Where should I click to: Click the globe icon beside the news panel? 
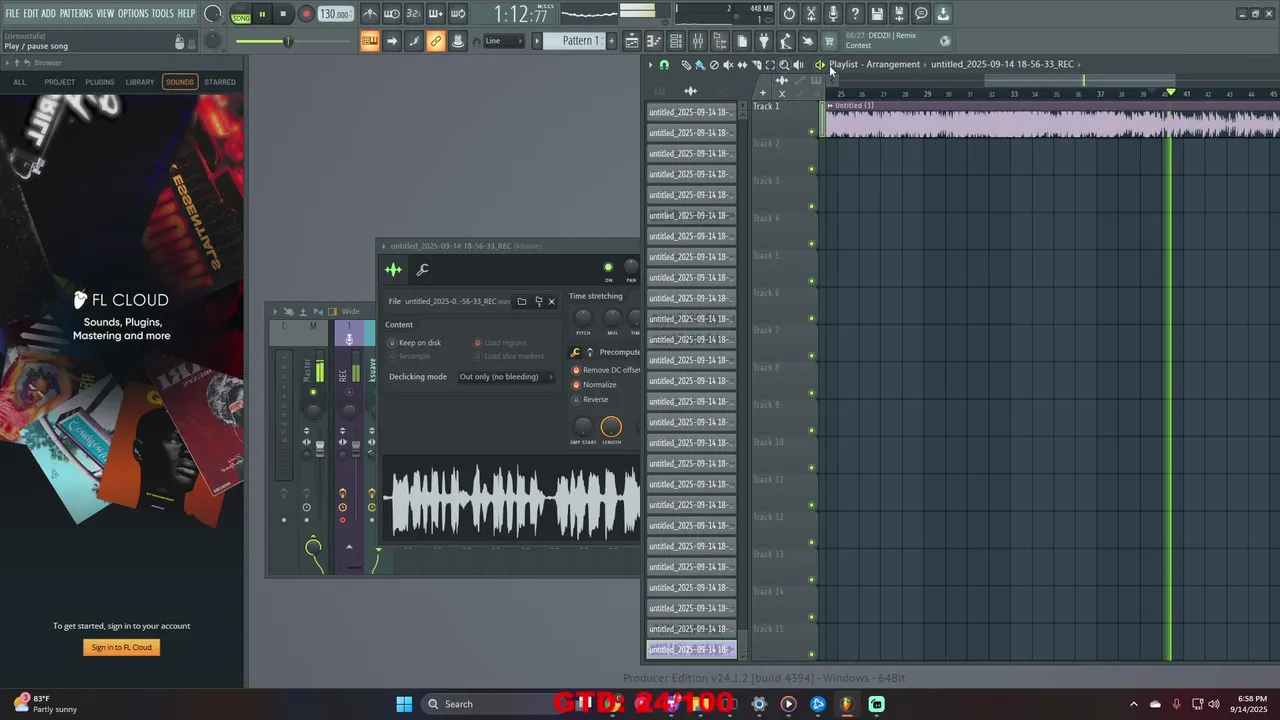tap(945, 41)
